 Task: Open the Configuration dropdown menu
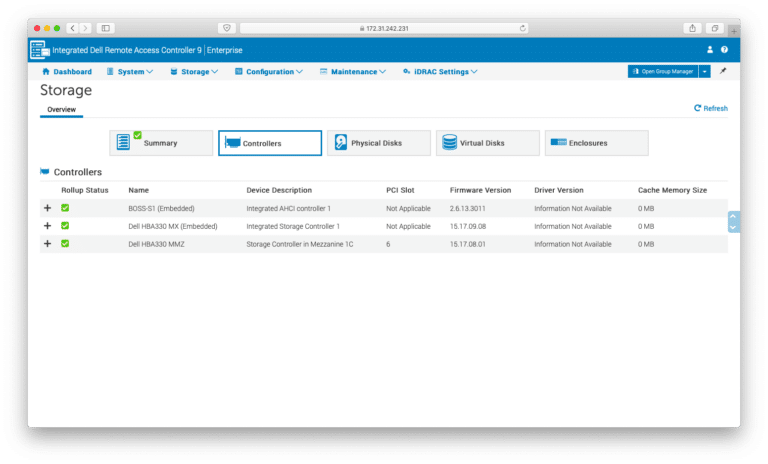(269, 72)
